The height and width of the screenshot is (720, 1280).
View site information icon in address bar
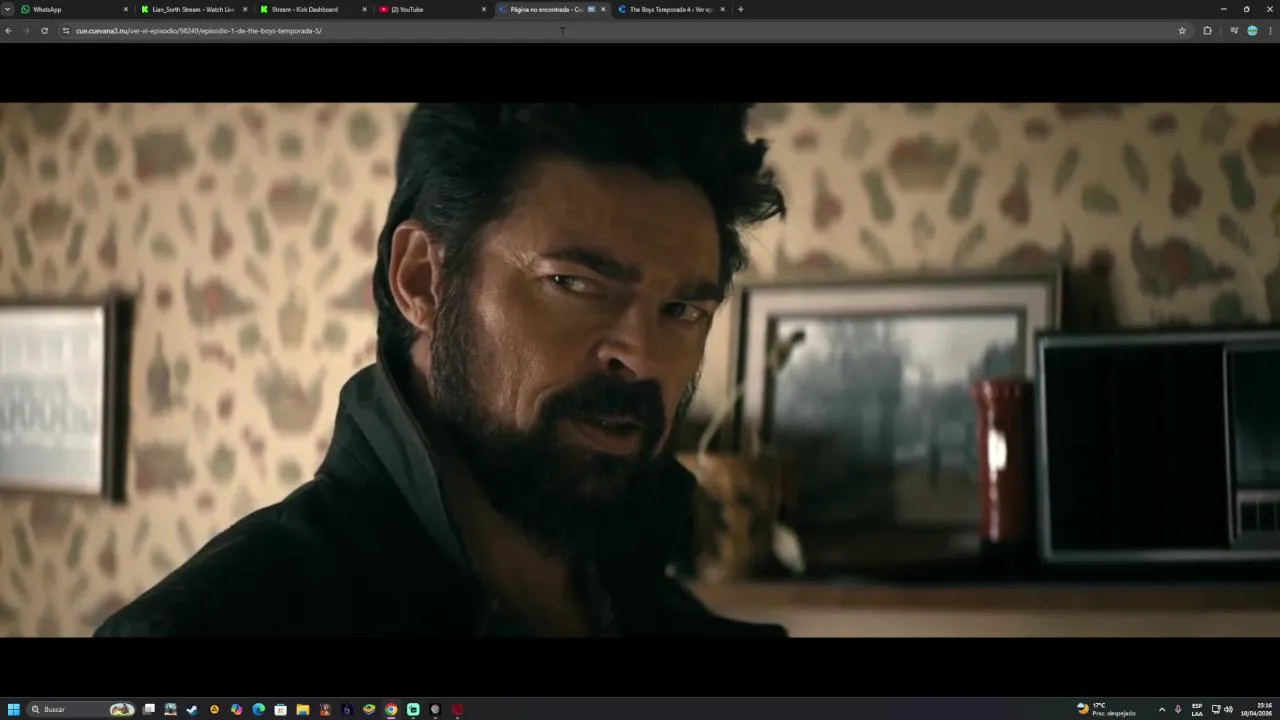pos(66,31)
